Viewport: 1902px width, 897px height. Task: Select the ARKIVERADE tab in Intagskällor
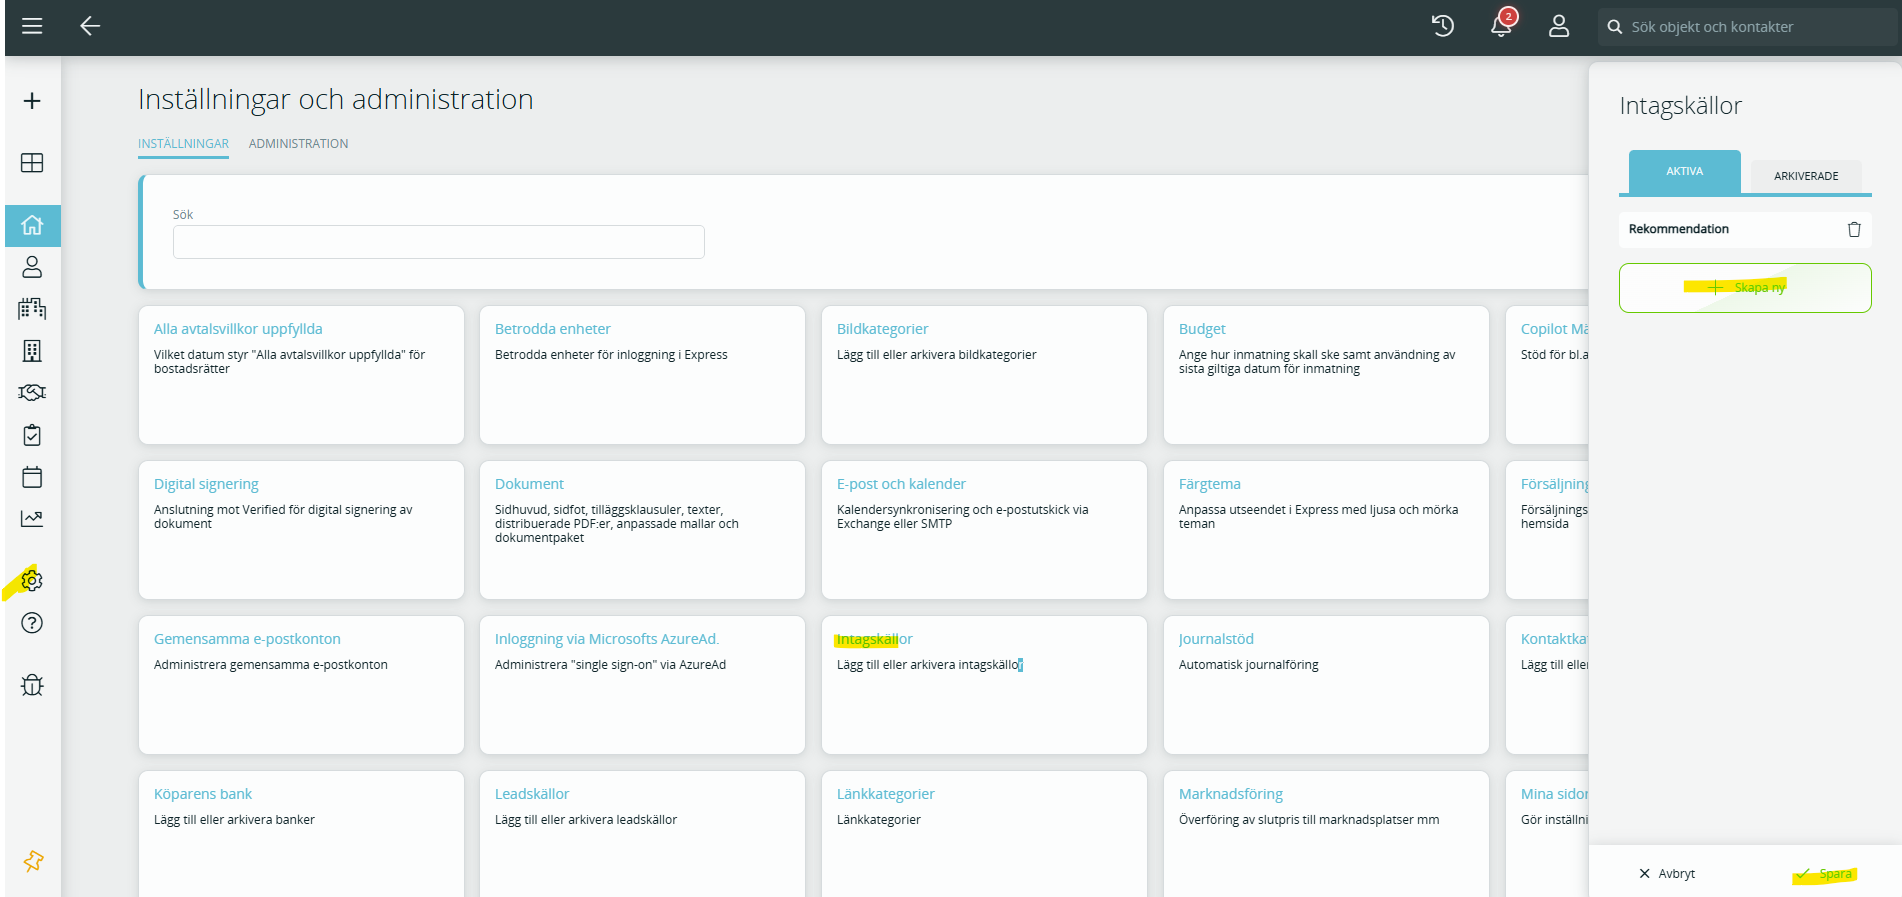click(1806, 176)
